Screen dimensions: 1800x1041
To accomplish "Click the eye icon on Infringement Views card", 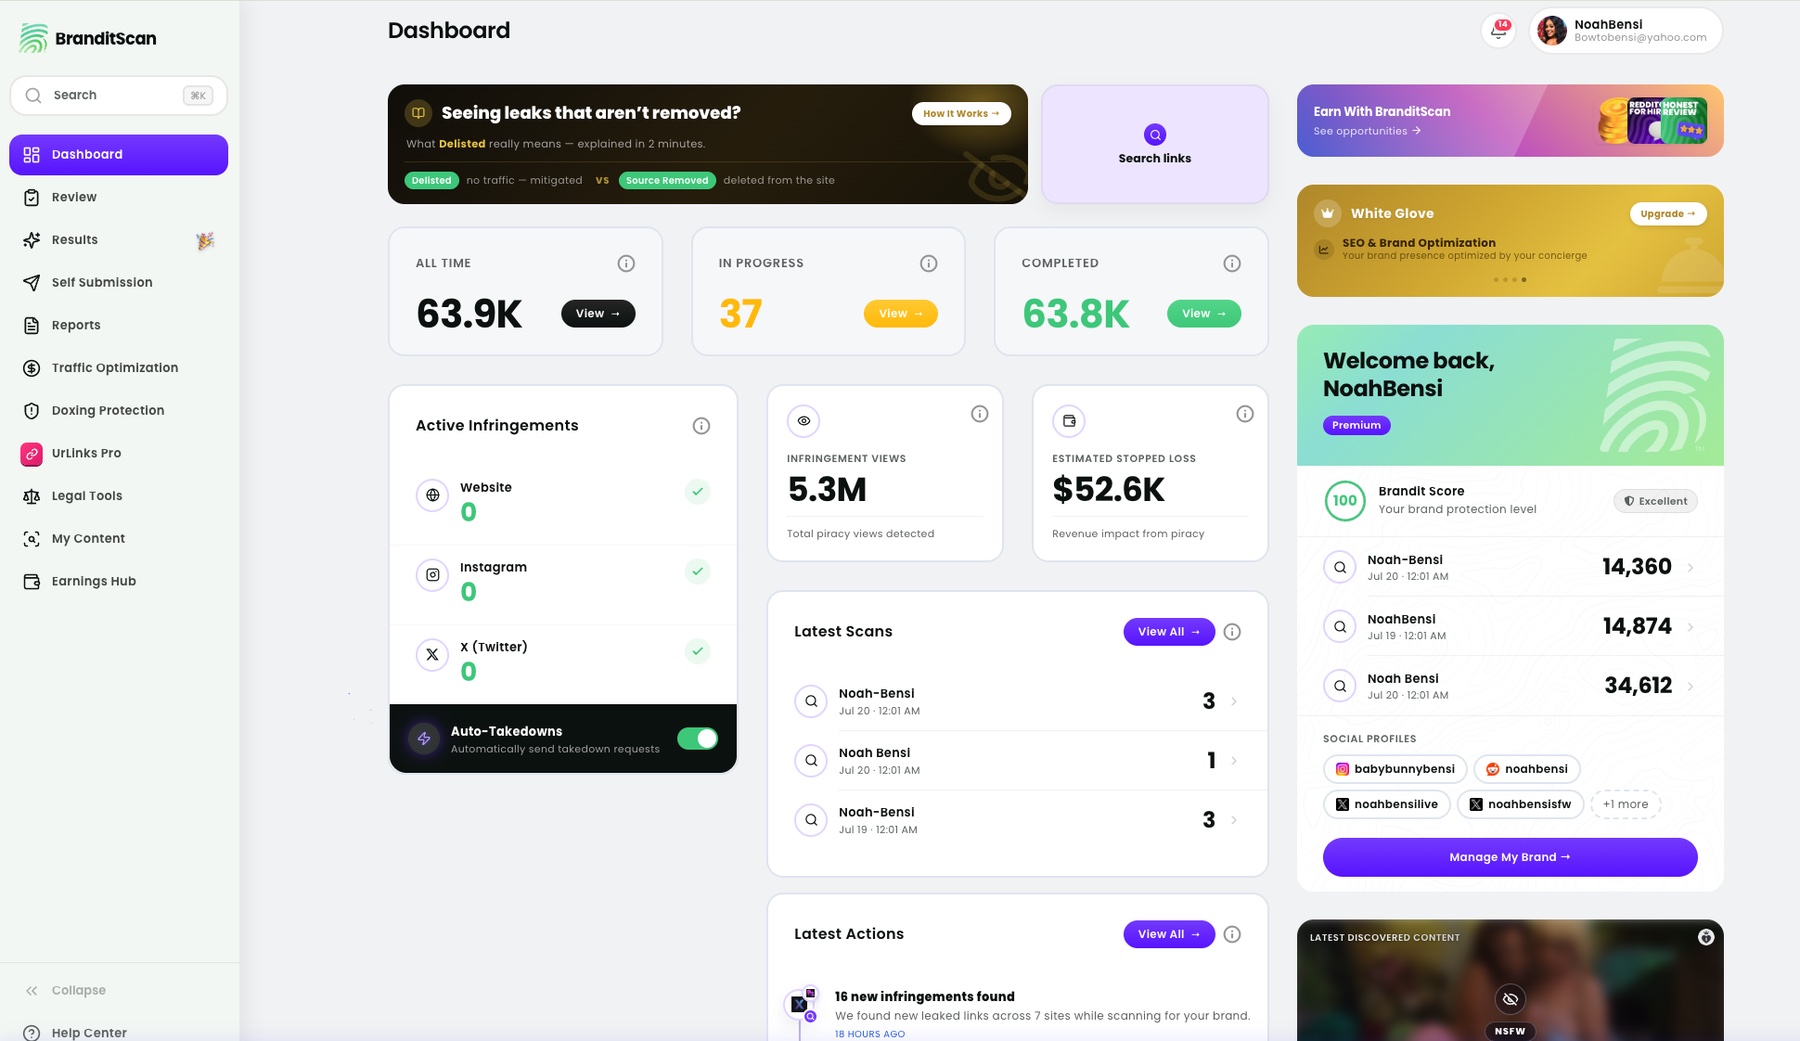I will pos(804,421).
